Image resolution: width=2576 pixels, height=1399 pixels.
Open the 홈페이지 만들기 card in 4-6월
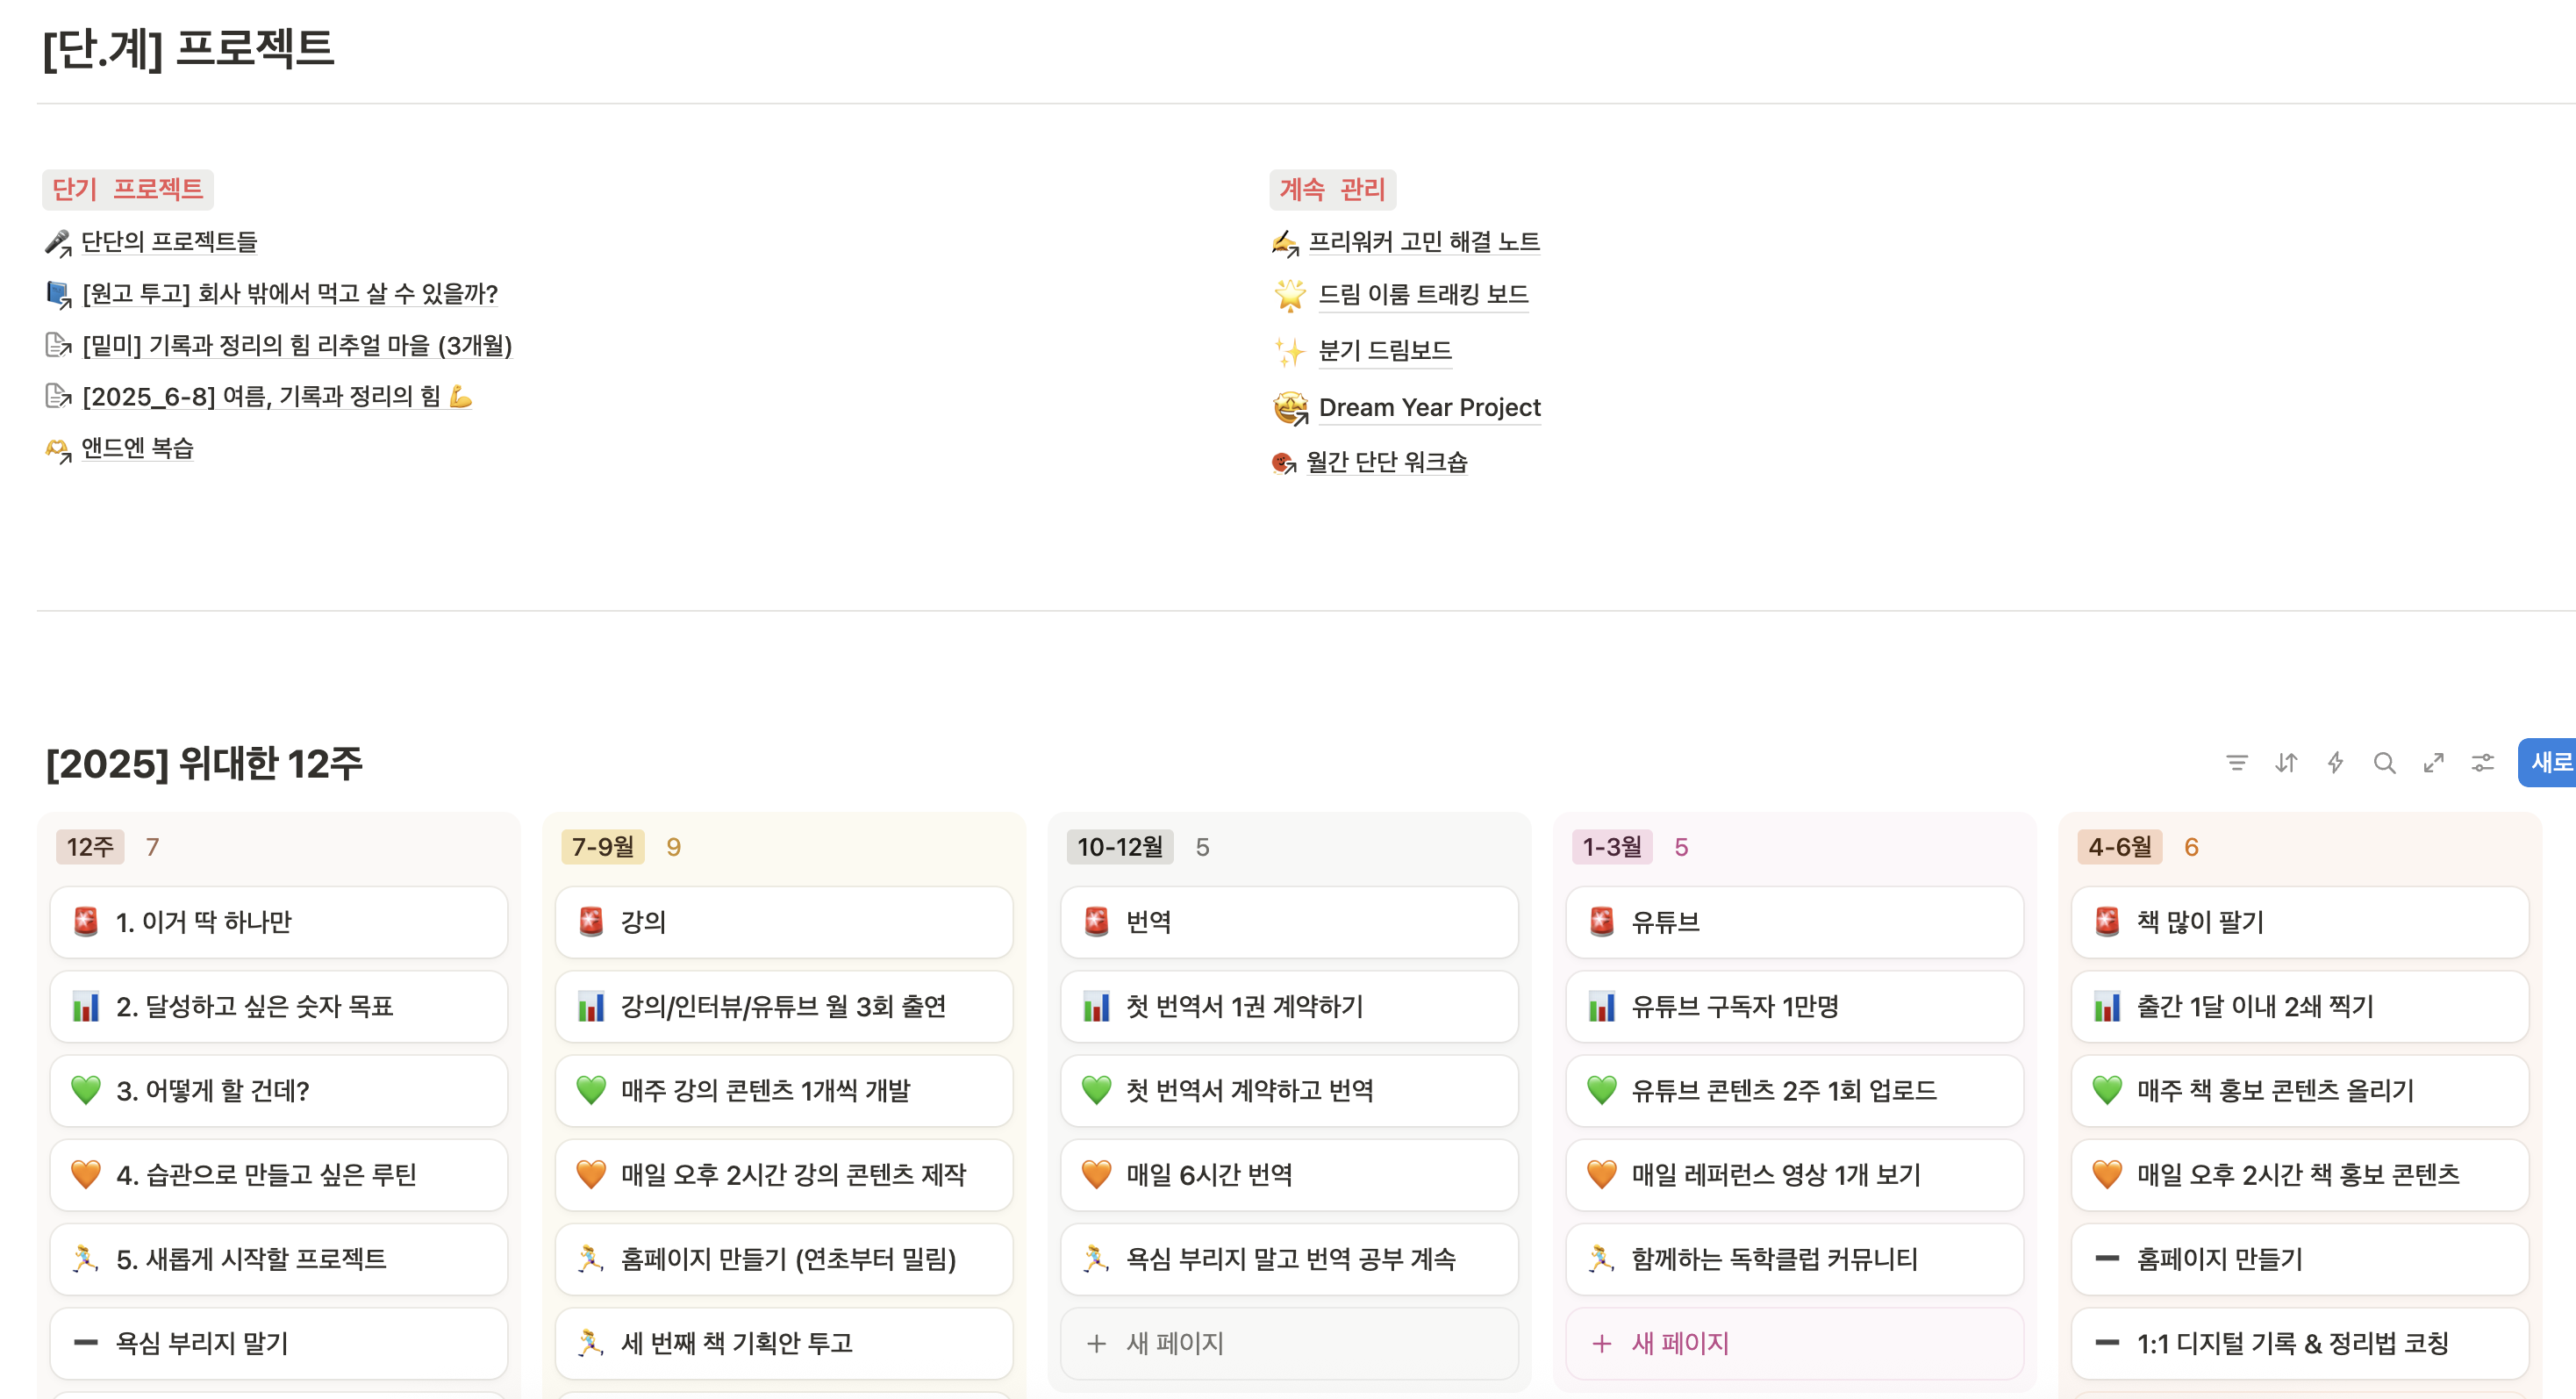[x=2219, y=1259]
